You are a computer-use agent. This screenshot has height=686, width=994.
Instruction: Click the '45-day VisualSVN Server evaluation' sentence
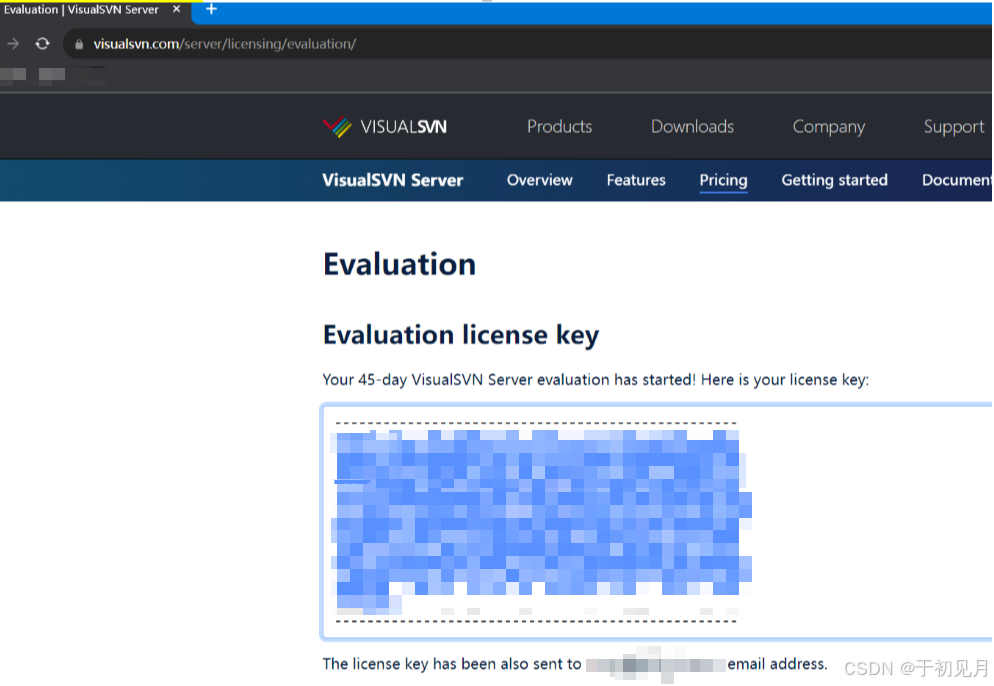tap(595, 380)
